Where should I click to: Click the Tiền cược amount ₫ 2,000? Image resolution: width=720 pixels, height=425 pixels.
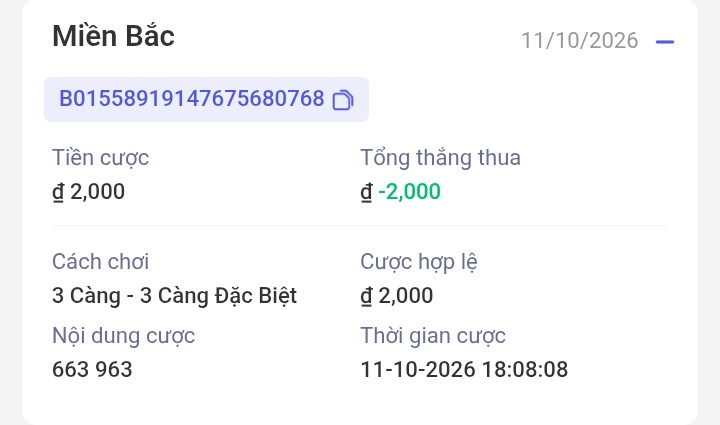tap(89, 191)
